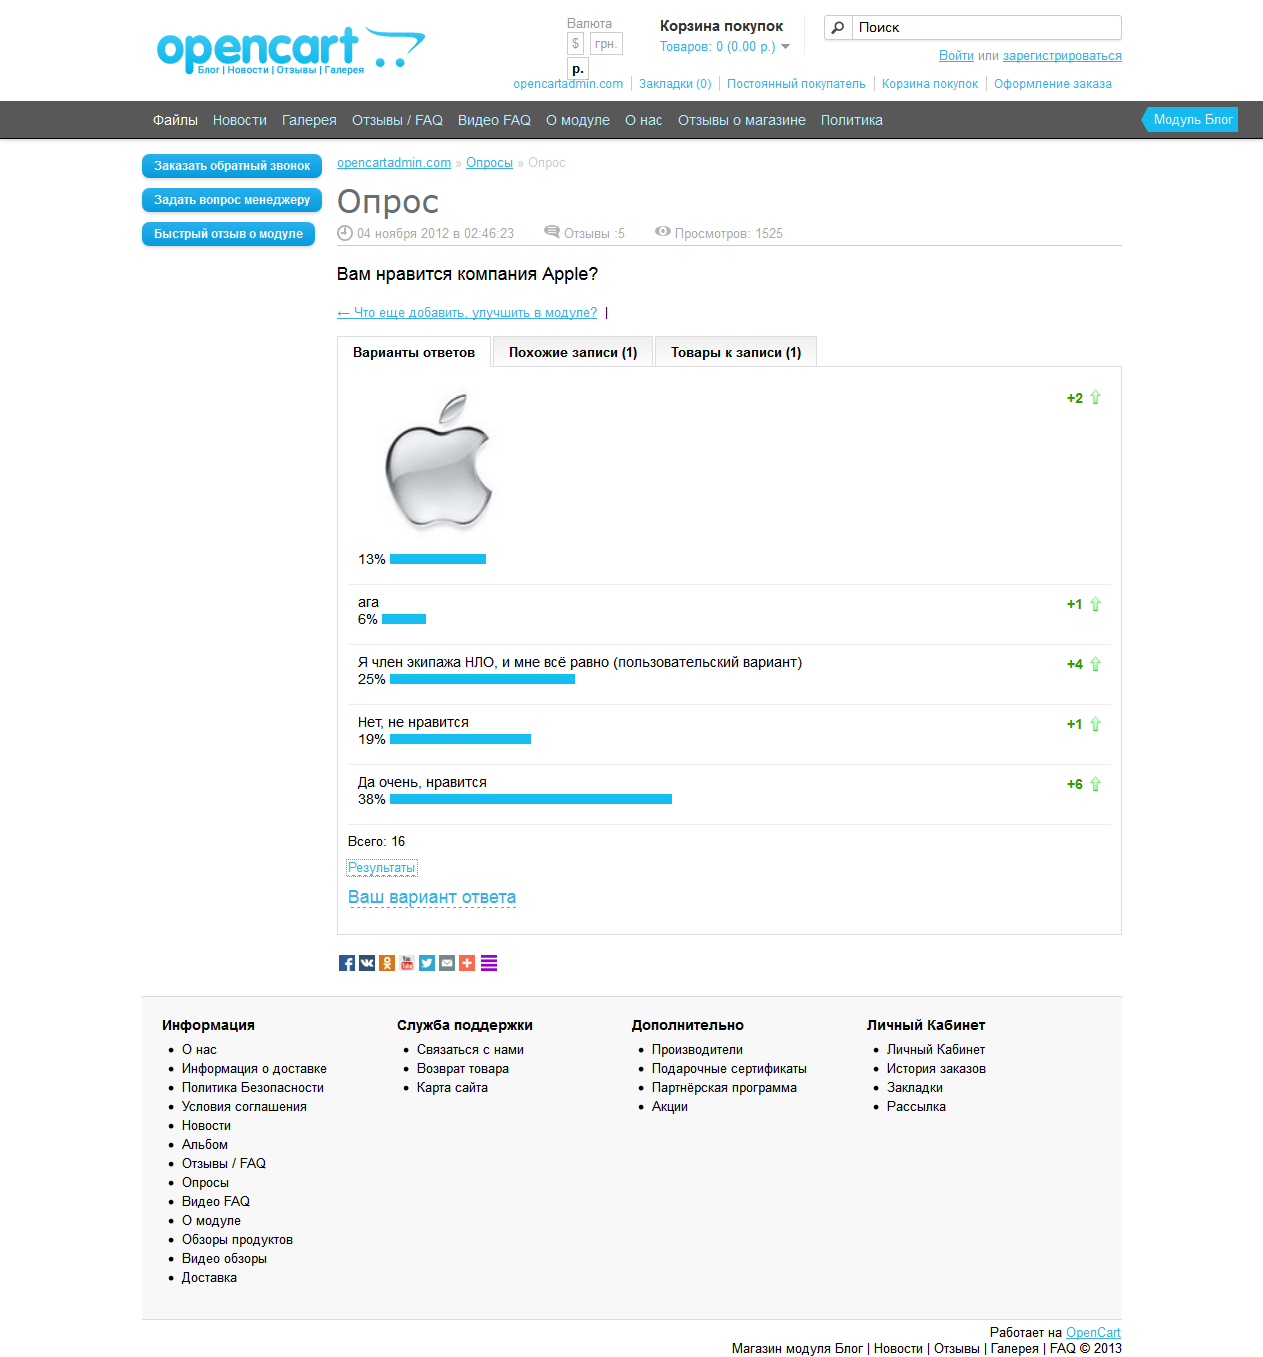
Task: Share via the Odnoklassniki icon
Action: tap(387, 963)
